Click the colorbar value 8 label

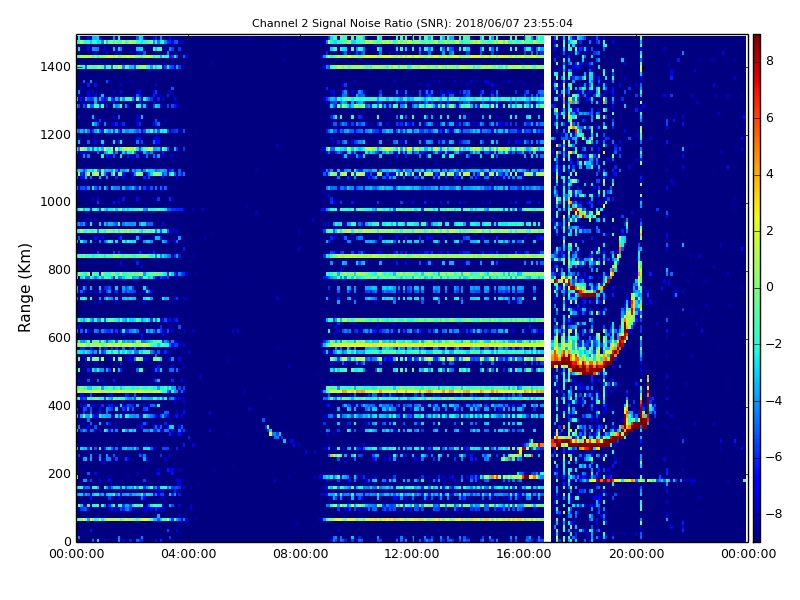click(x=770, y=61)
